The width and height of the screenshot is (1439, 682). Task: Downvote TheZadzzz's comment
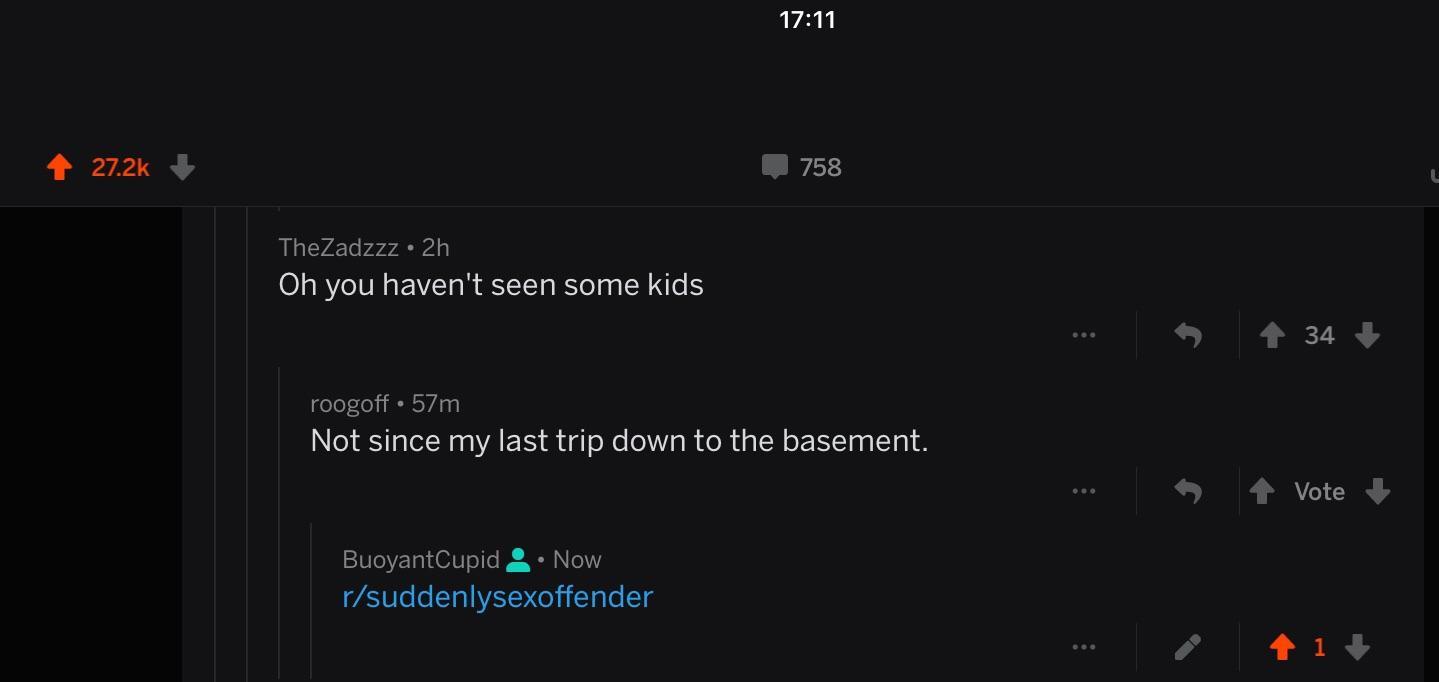1367,336
